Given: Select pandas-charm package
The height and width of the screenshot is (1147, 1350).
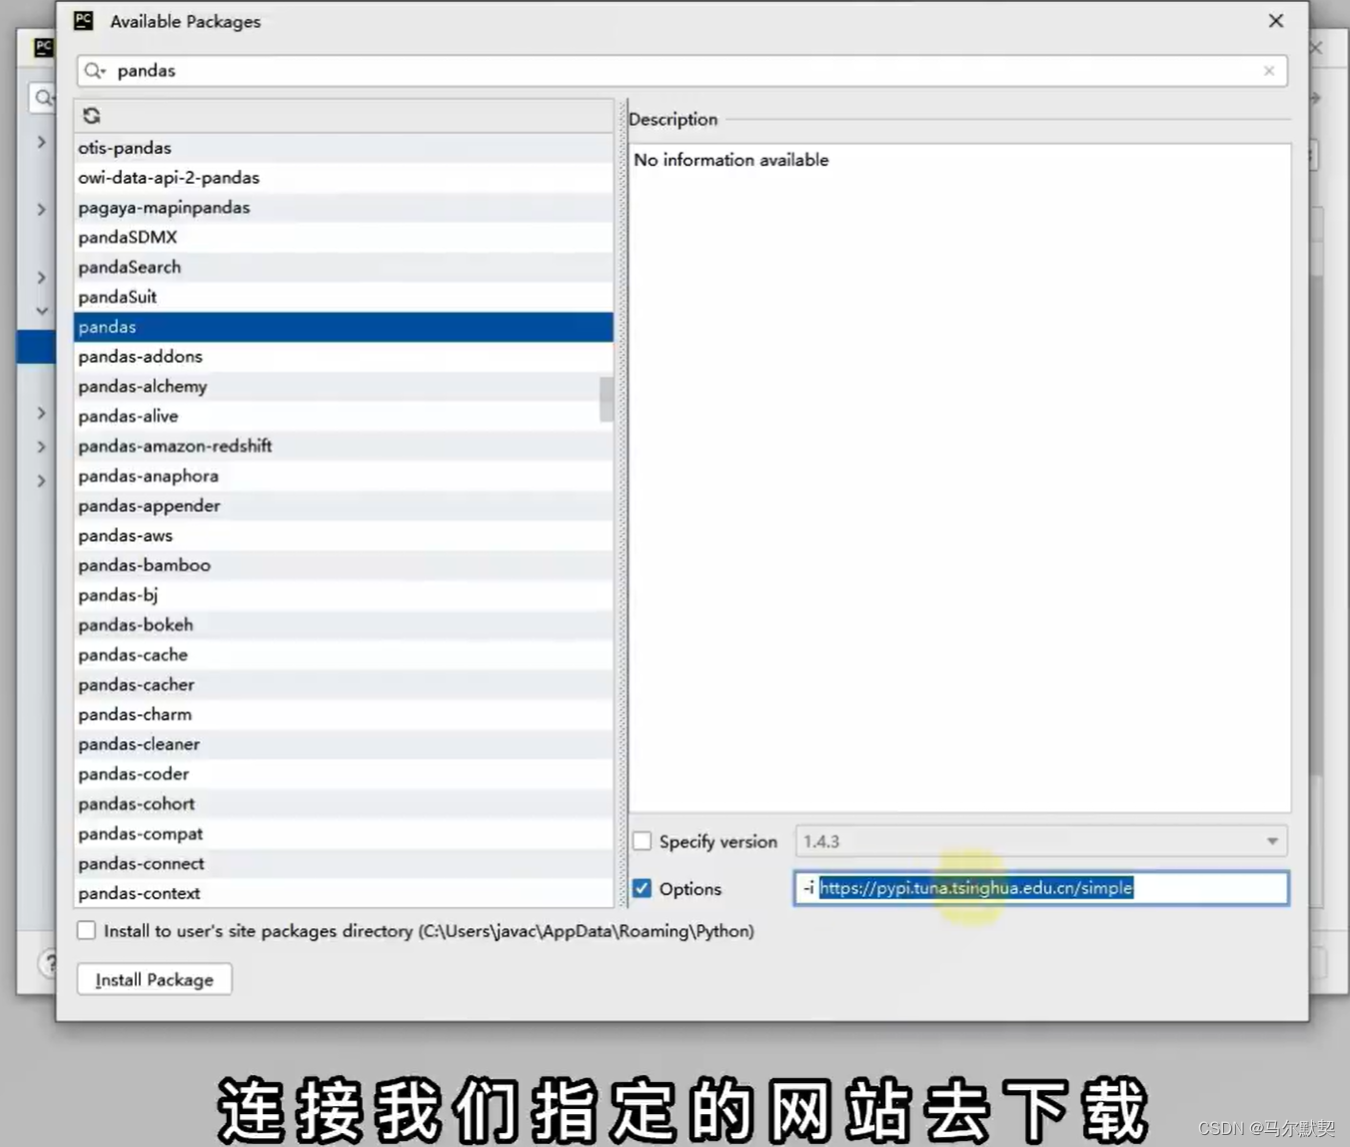Looking at the screenshot, I should (x=343, y=715).
